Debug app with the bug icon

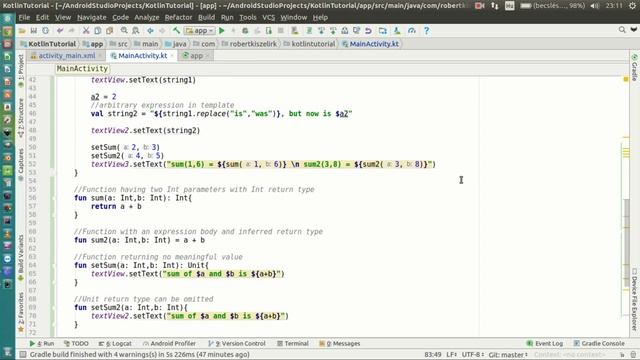point(245,31)
